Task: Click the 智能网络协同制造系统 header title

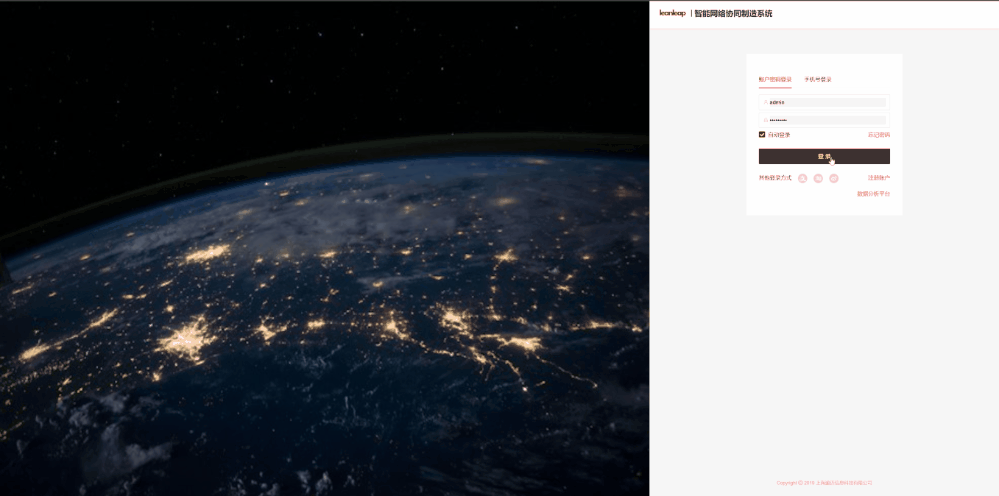Action: (733, 13)
